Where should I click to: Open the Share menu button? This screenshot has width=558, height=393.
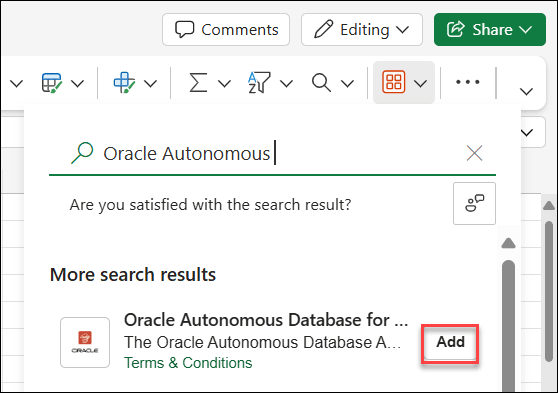click(490, 30)
